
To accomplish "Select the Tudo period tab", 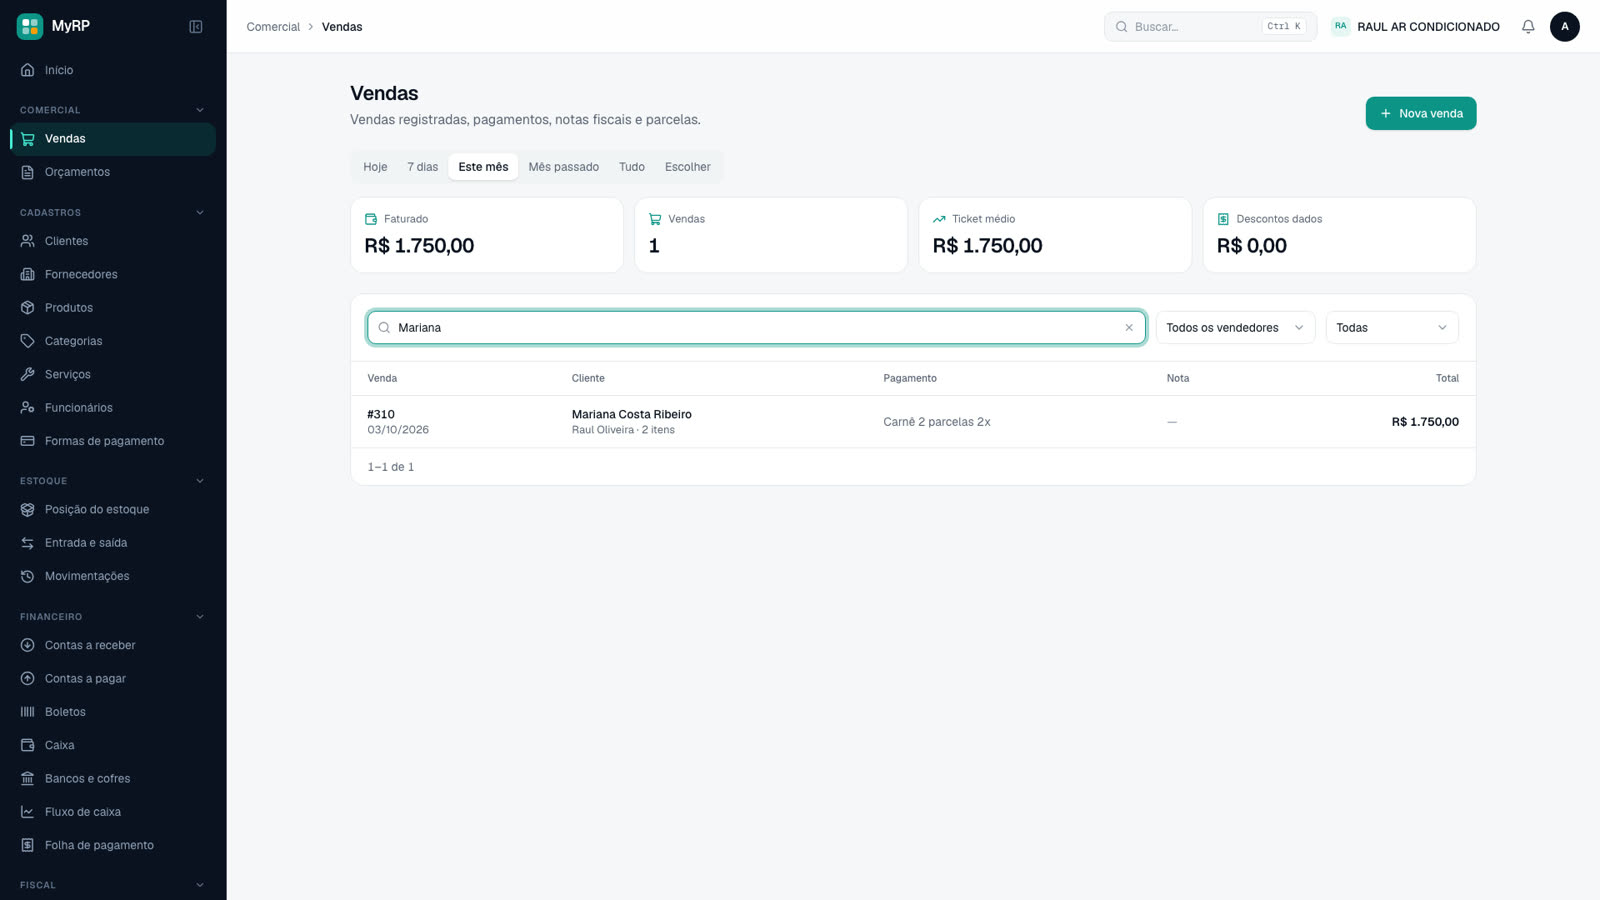I will [x=632, y=167].
